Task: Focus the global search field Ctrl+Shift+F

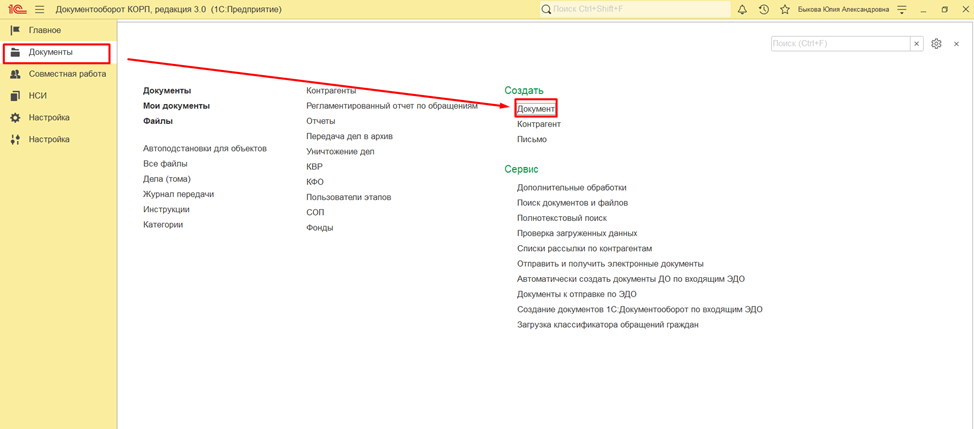Action: pos(635,9)
